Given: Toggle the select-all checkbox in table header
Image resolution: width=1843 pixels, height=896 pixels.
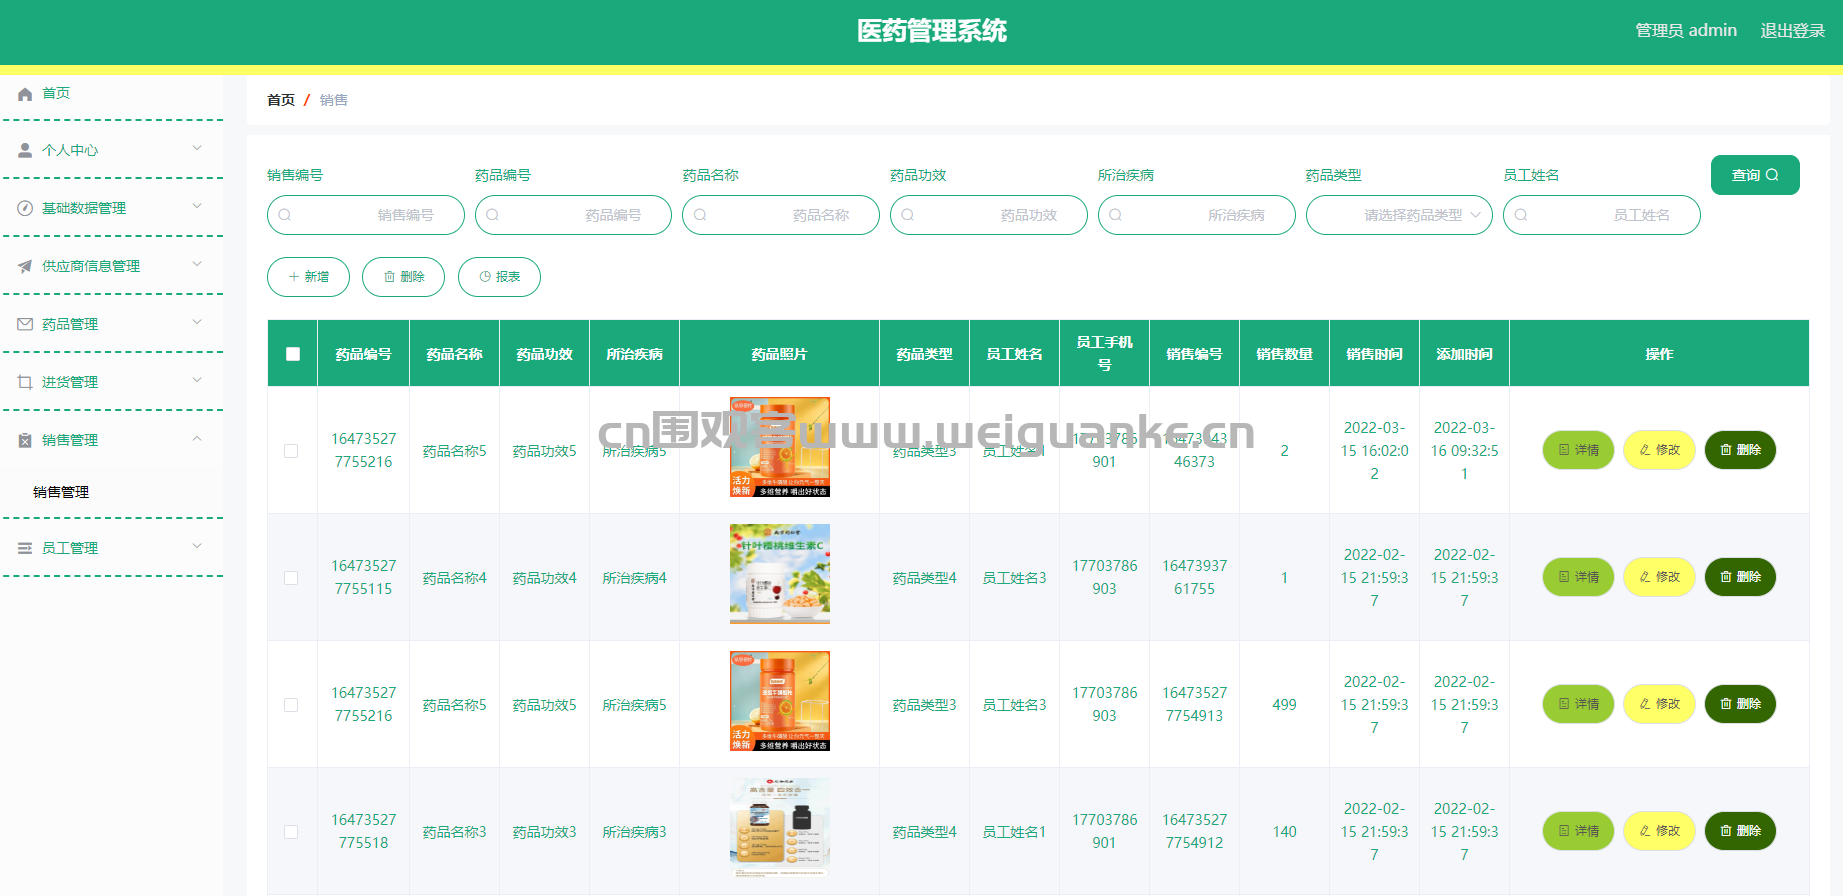Looking at the screenshot, I should (293, 354).
